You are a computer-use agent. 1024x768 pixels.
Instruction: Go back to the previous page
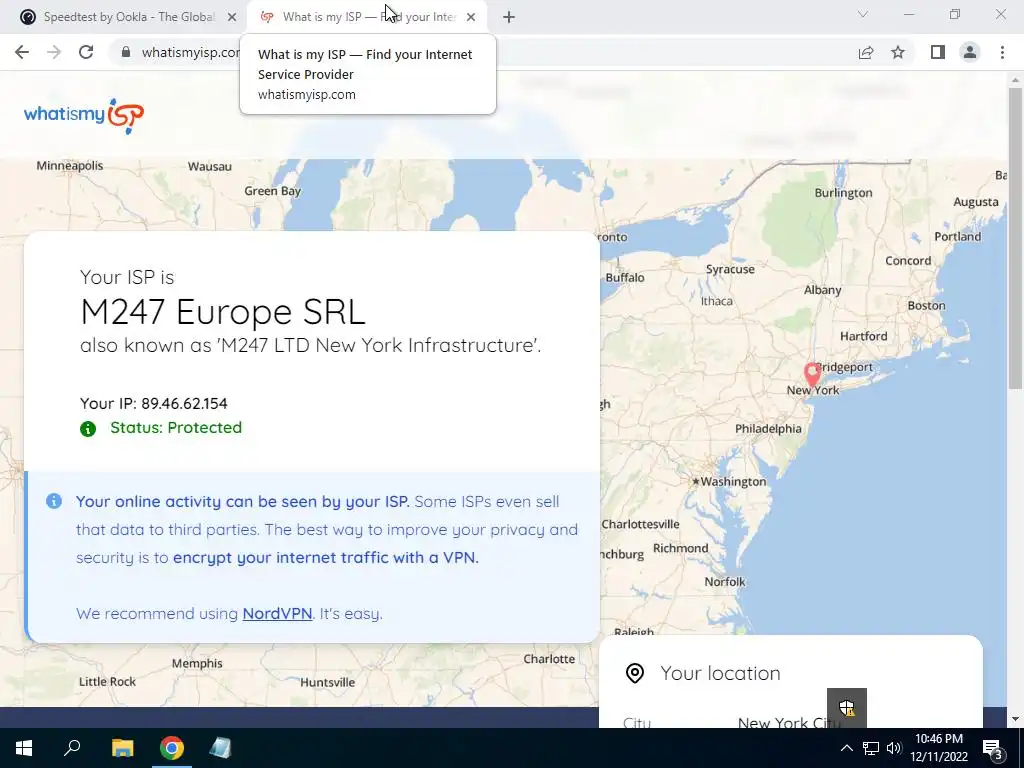[x=22, y=52]
